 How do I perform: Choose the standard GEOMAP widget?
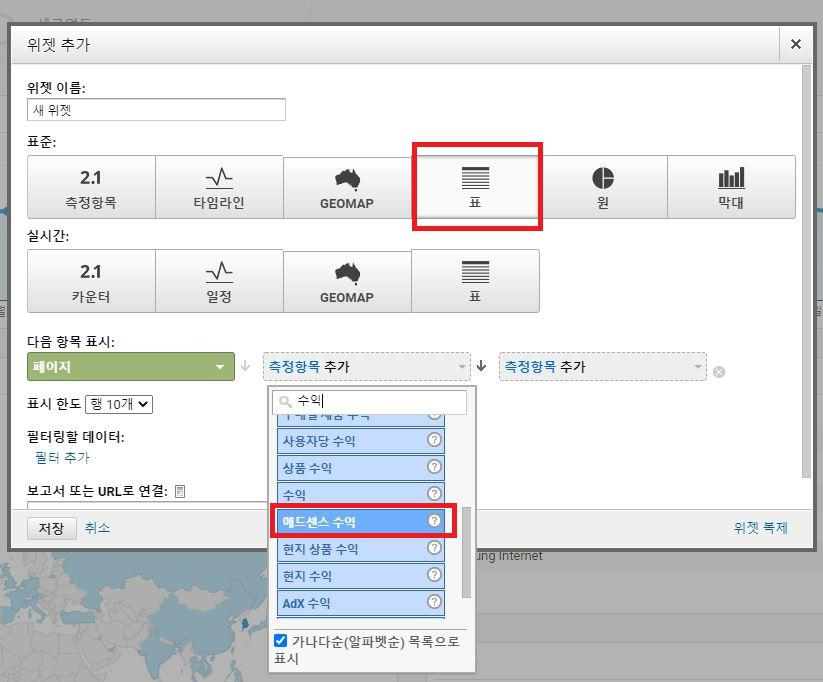[x=348, y=187]
